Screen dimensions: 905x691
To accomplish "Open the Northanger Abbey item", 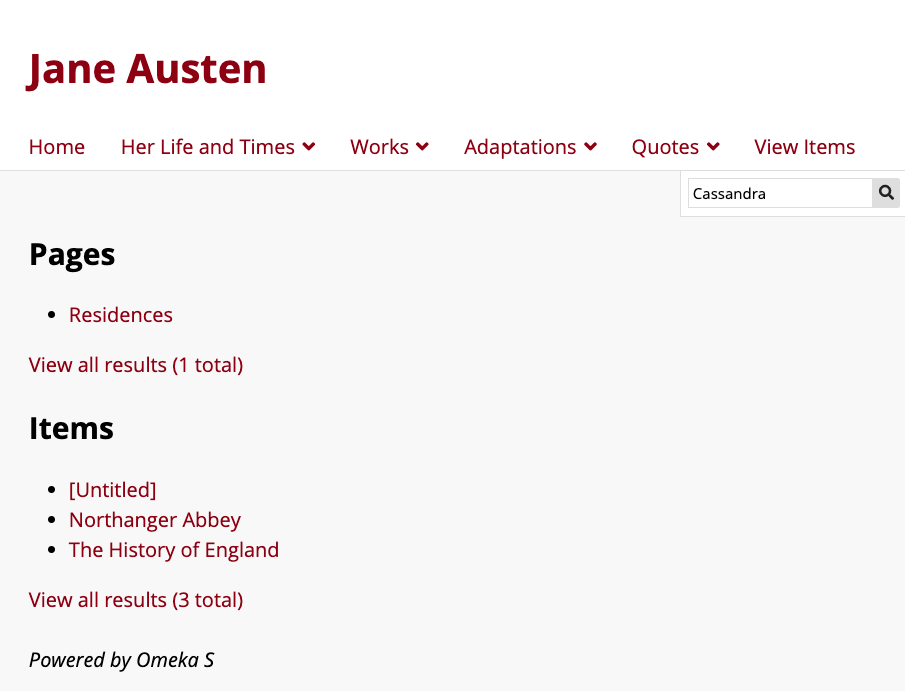I will 155,520.
